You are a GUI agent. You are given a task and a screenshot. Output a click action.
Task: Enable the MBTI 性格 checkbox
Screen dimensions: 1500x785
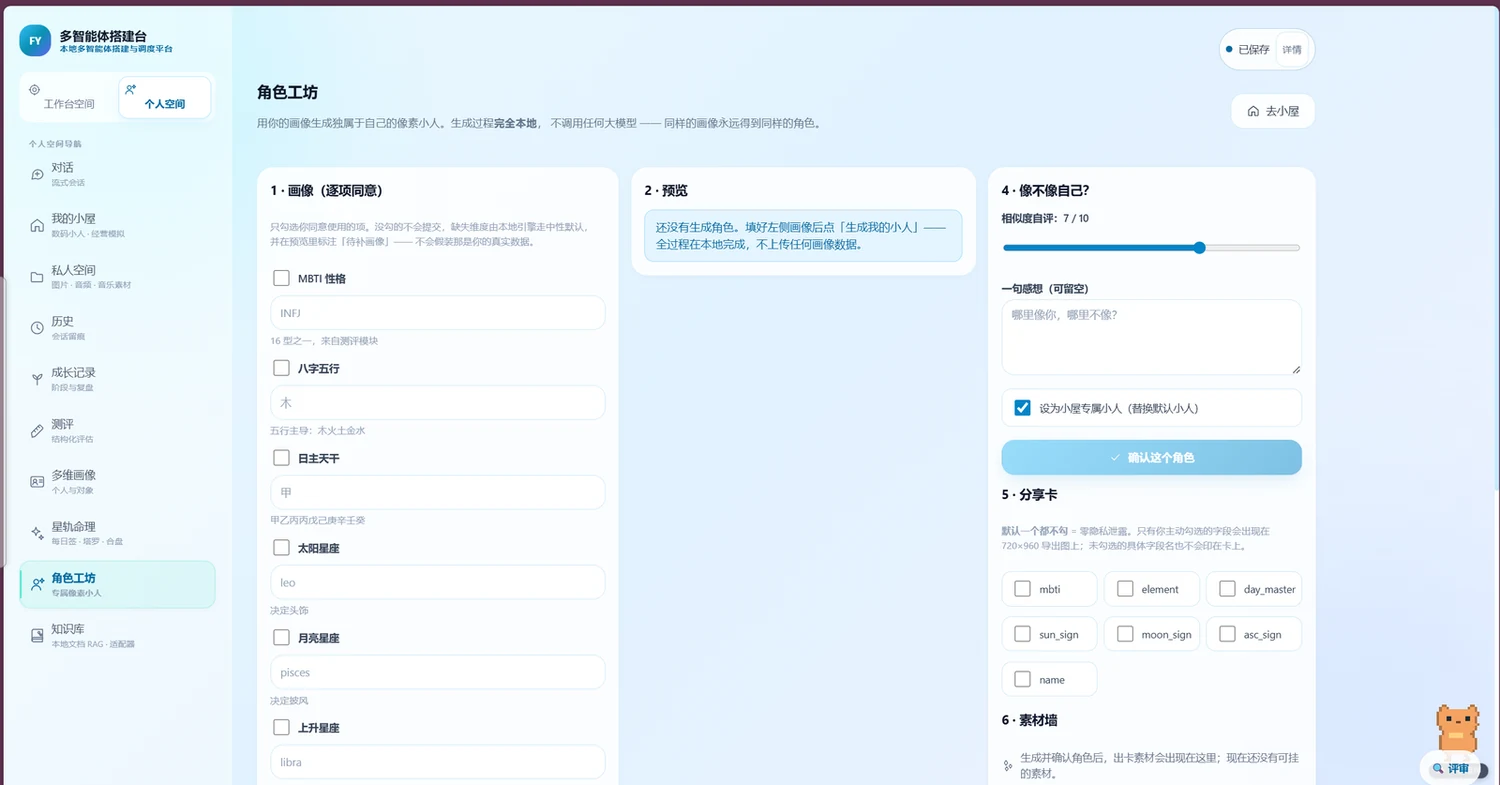click(281, 278)
